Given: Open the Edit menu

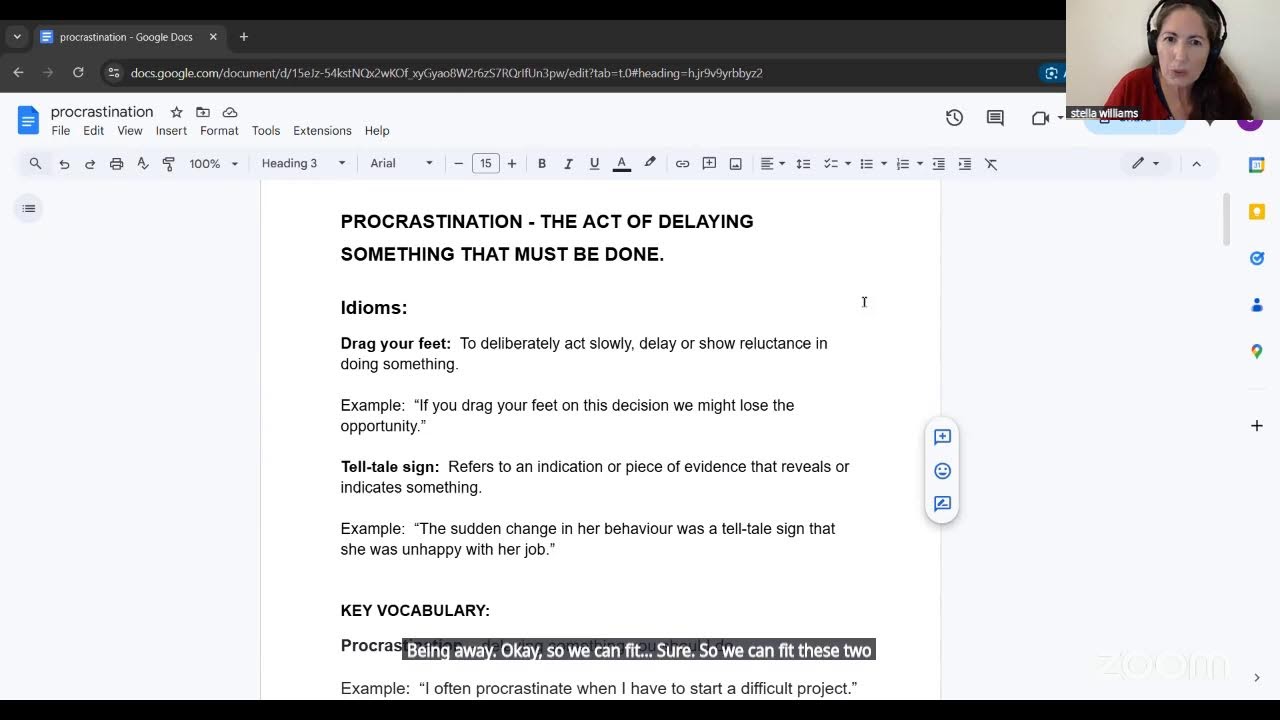Looking at the screenshot, I should (x=93, y=131).
